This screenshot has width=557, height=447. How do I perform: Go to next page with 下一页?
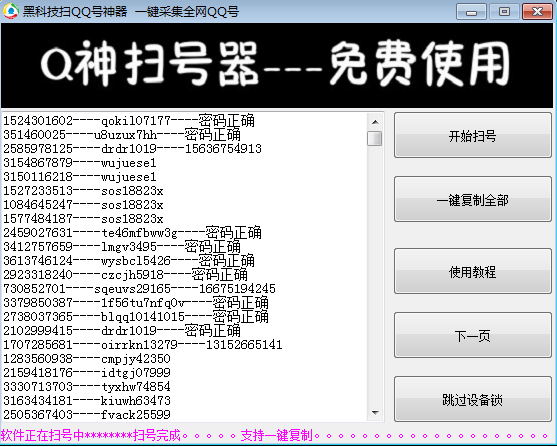point(472,335)
